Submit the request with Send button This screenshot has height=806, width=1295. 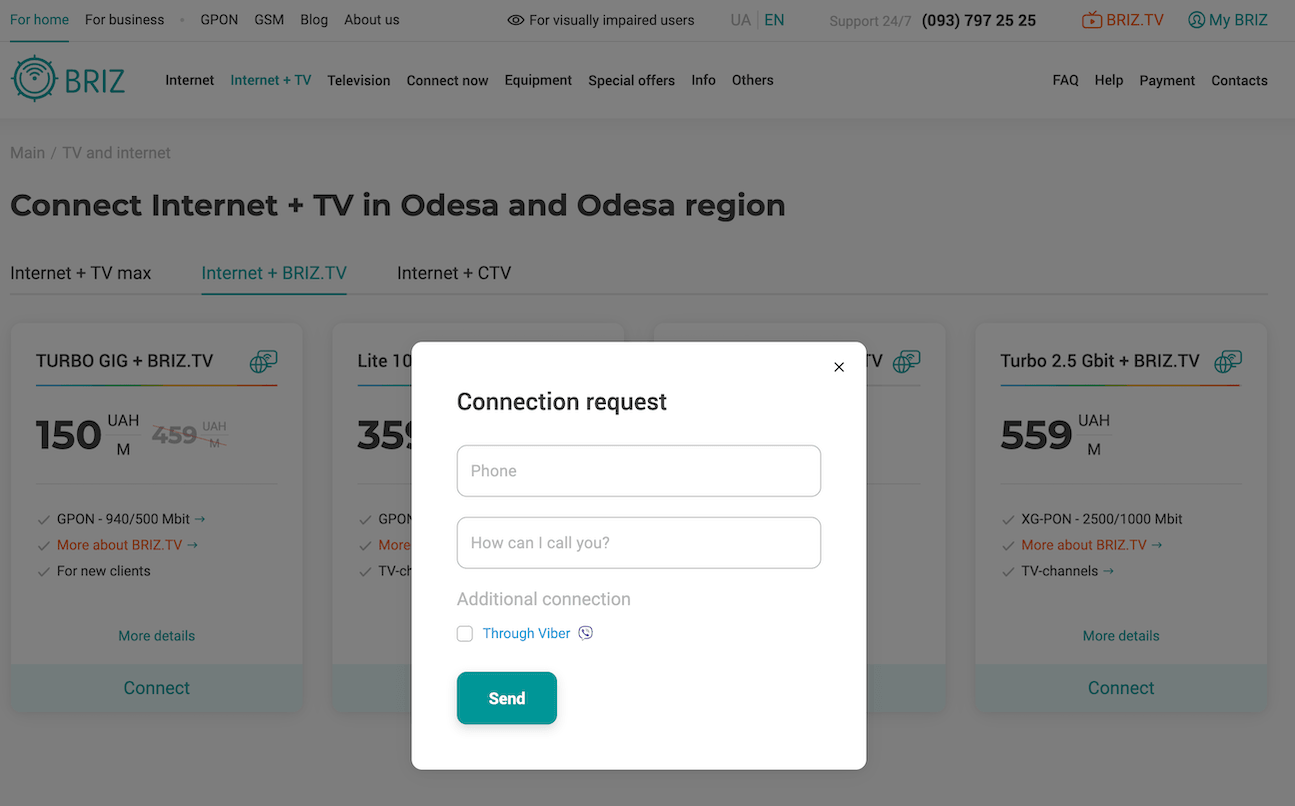(507, 698)
